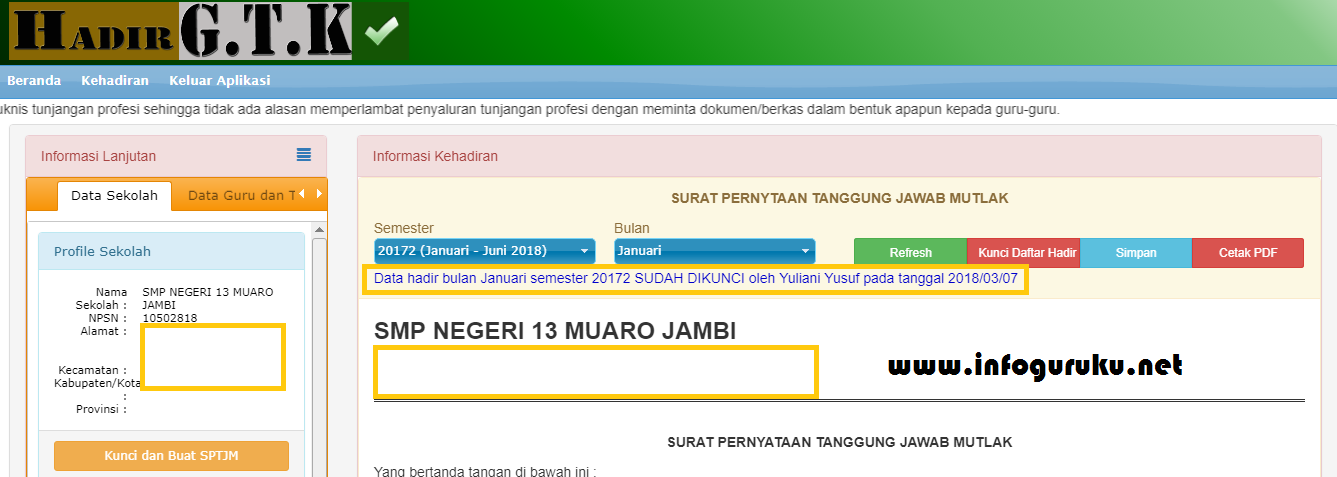Select Keluar Aplikasi in the menu

tap(219, 80)
